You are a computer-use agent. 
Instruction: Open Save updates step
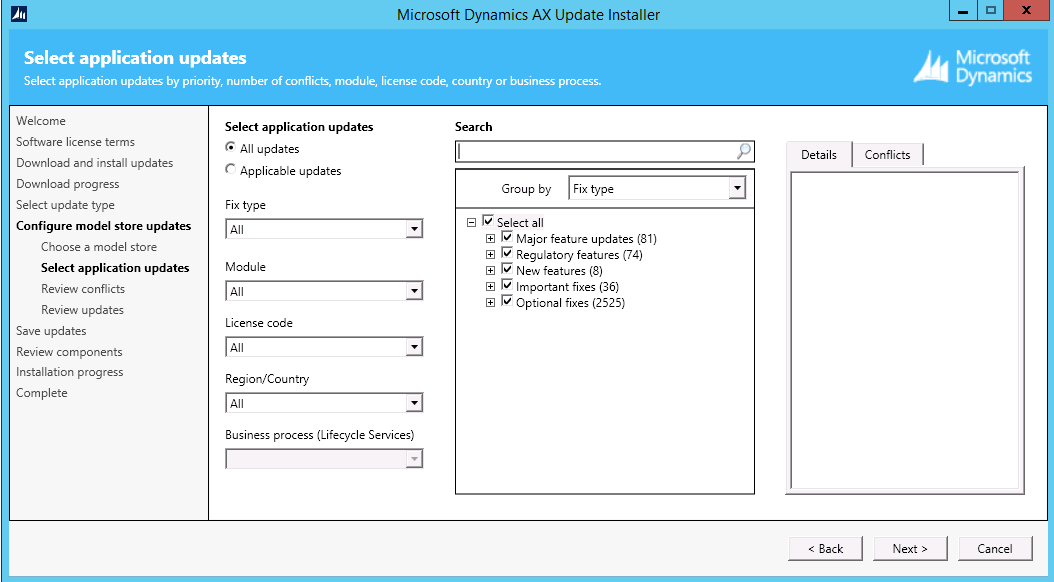51,331
